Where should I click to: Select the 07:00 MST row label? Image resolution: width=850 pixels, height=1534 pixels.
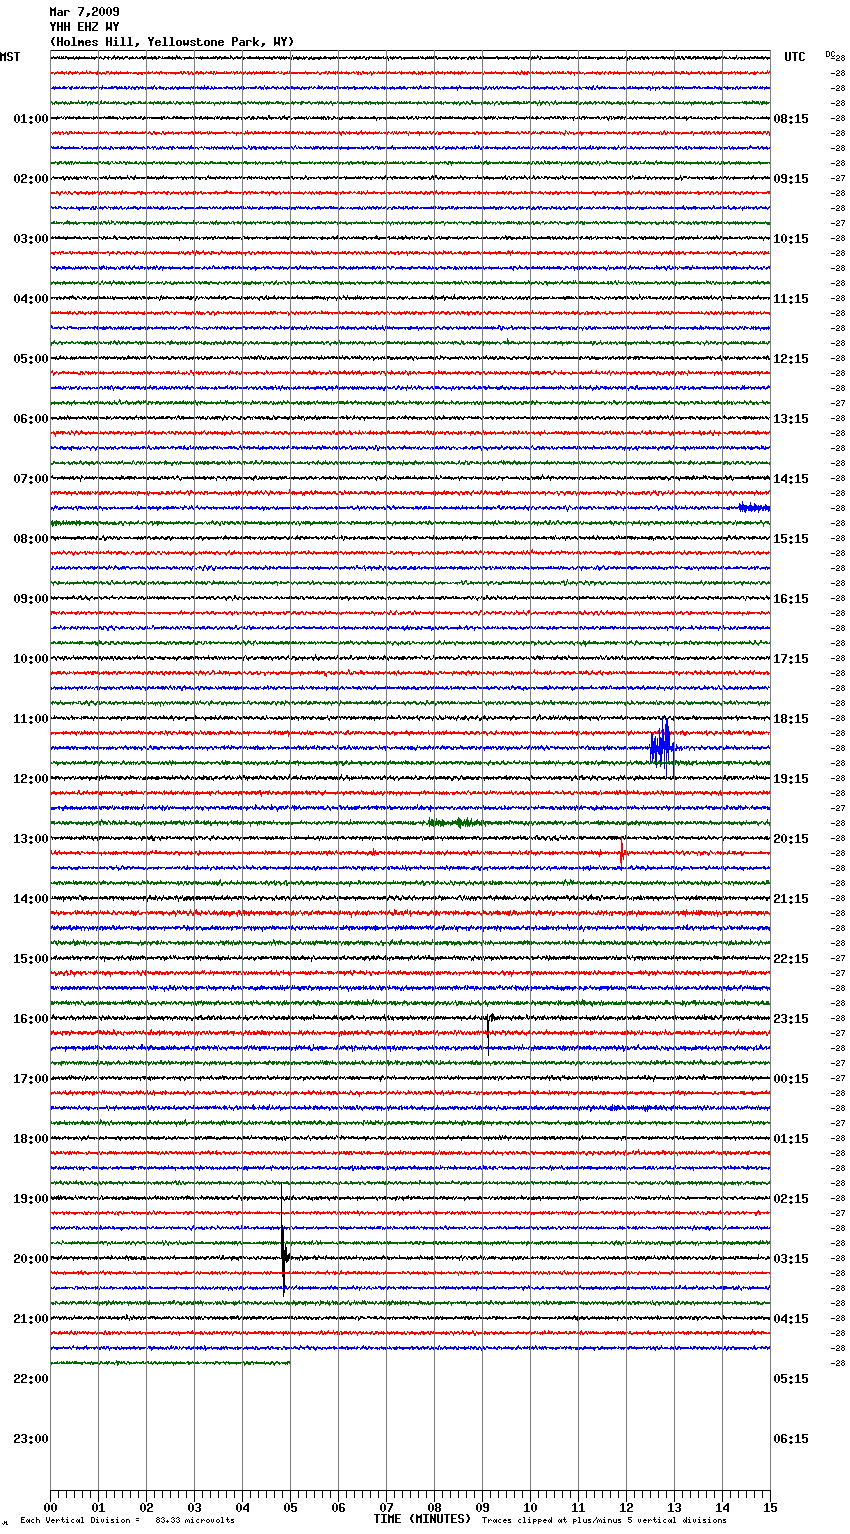[x=31, y=479]
